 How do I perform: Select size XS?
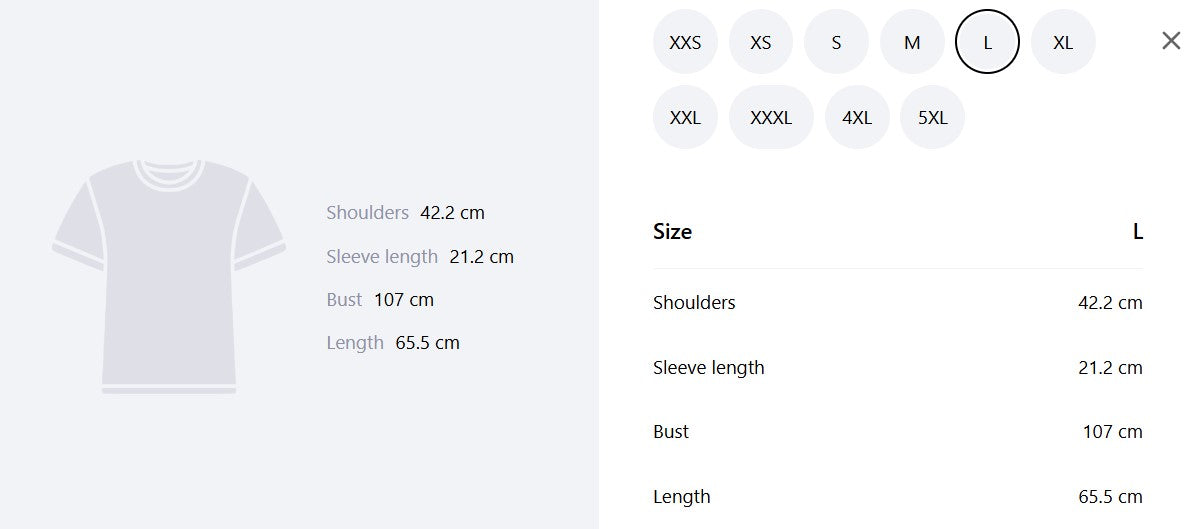(760, 42)
